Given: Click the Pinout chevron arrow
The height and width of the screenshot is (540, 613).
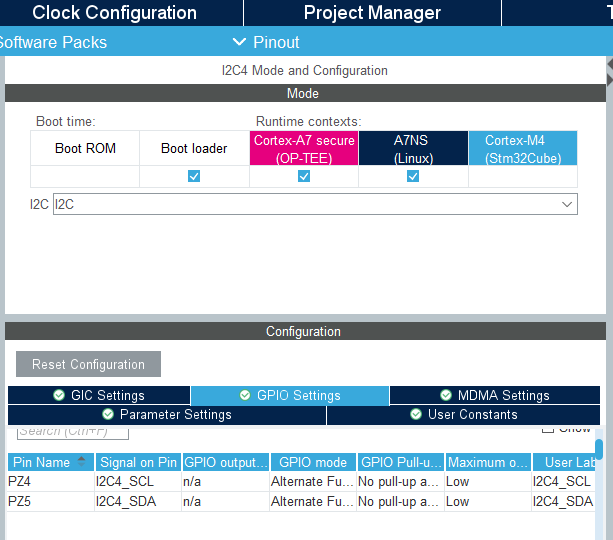Looking at the screenshot, I should pyautogui.click(x=239, y=41).
